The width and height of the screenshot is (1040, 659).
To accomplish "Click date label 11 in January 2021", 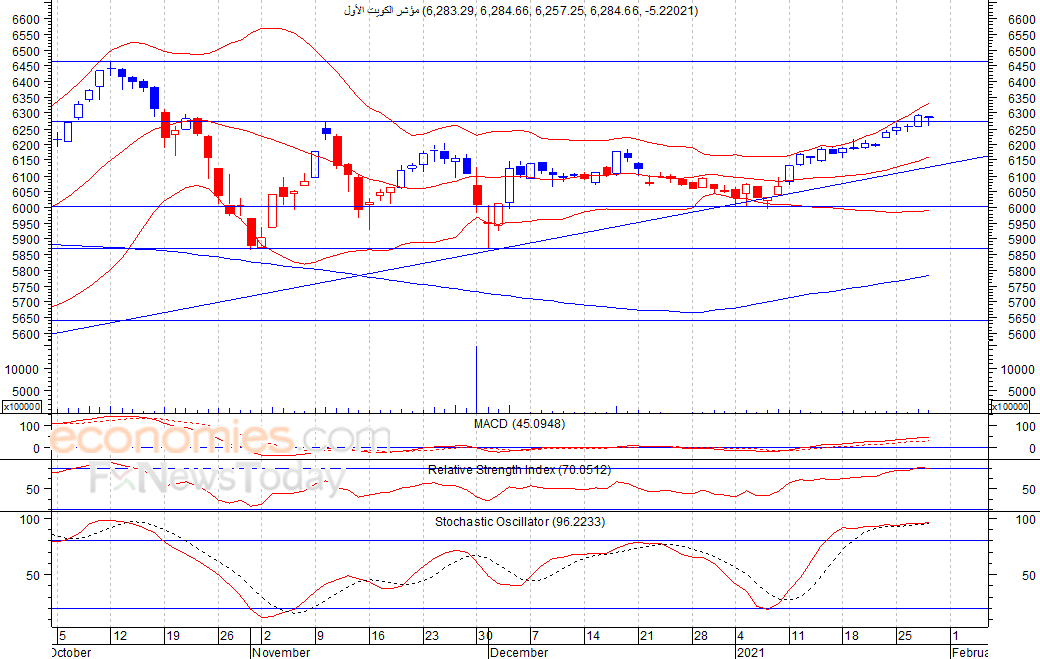I will pyautogui.click(x=797, y=636).
